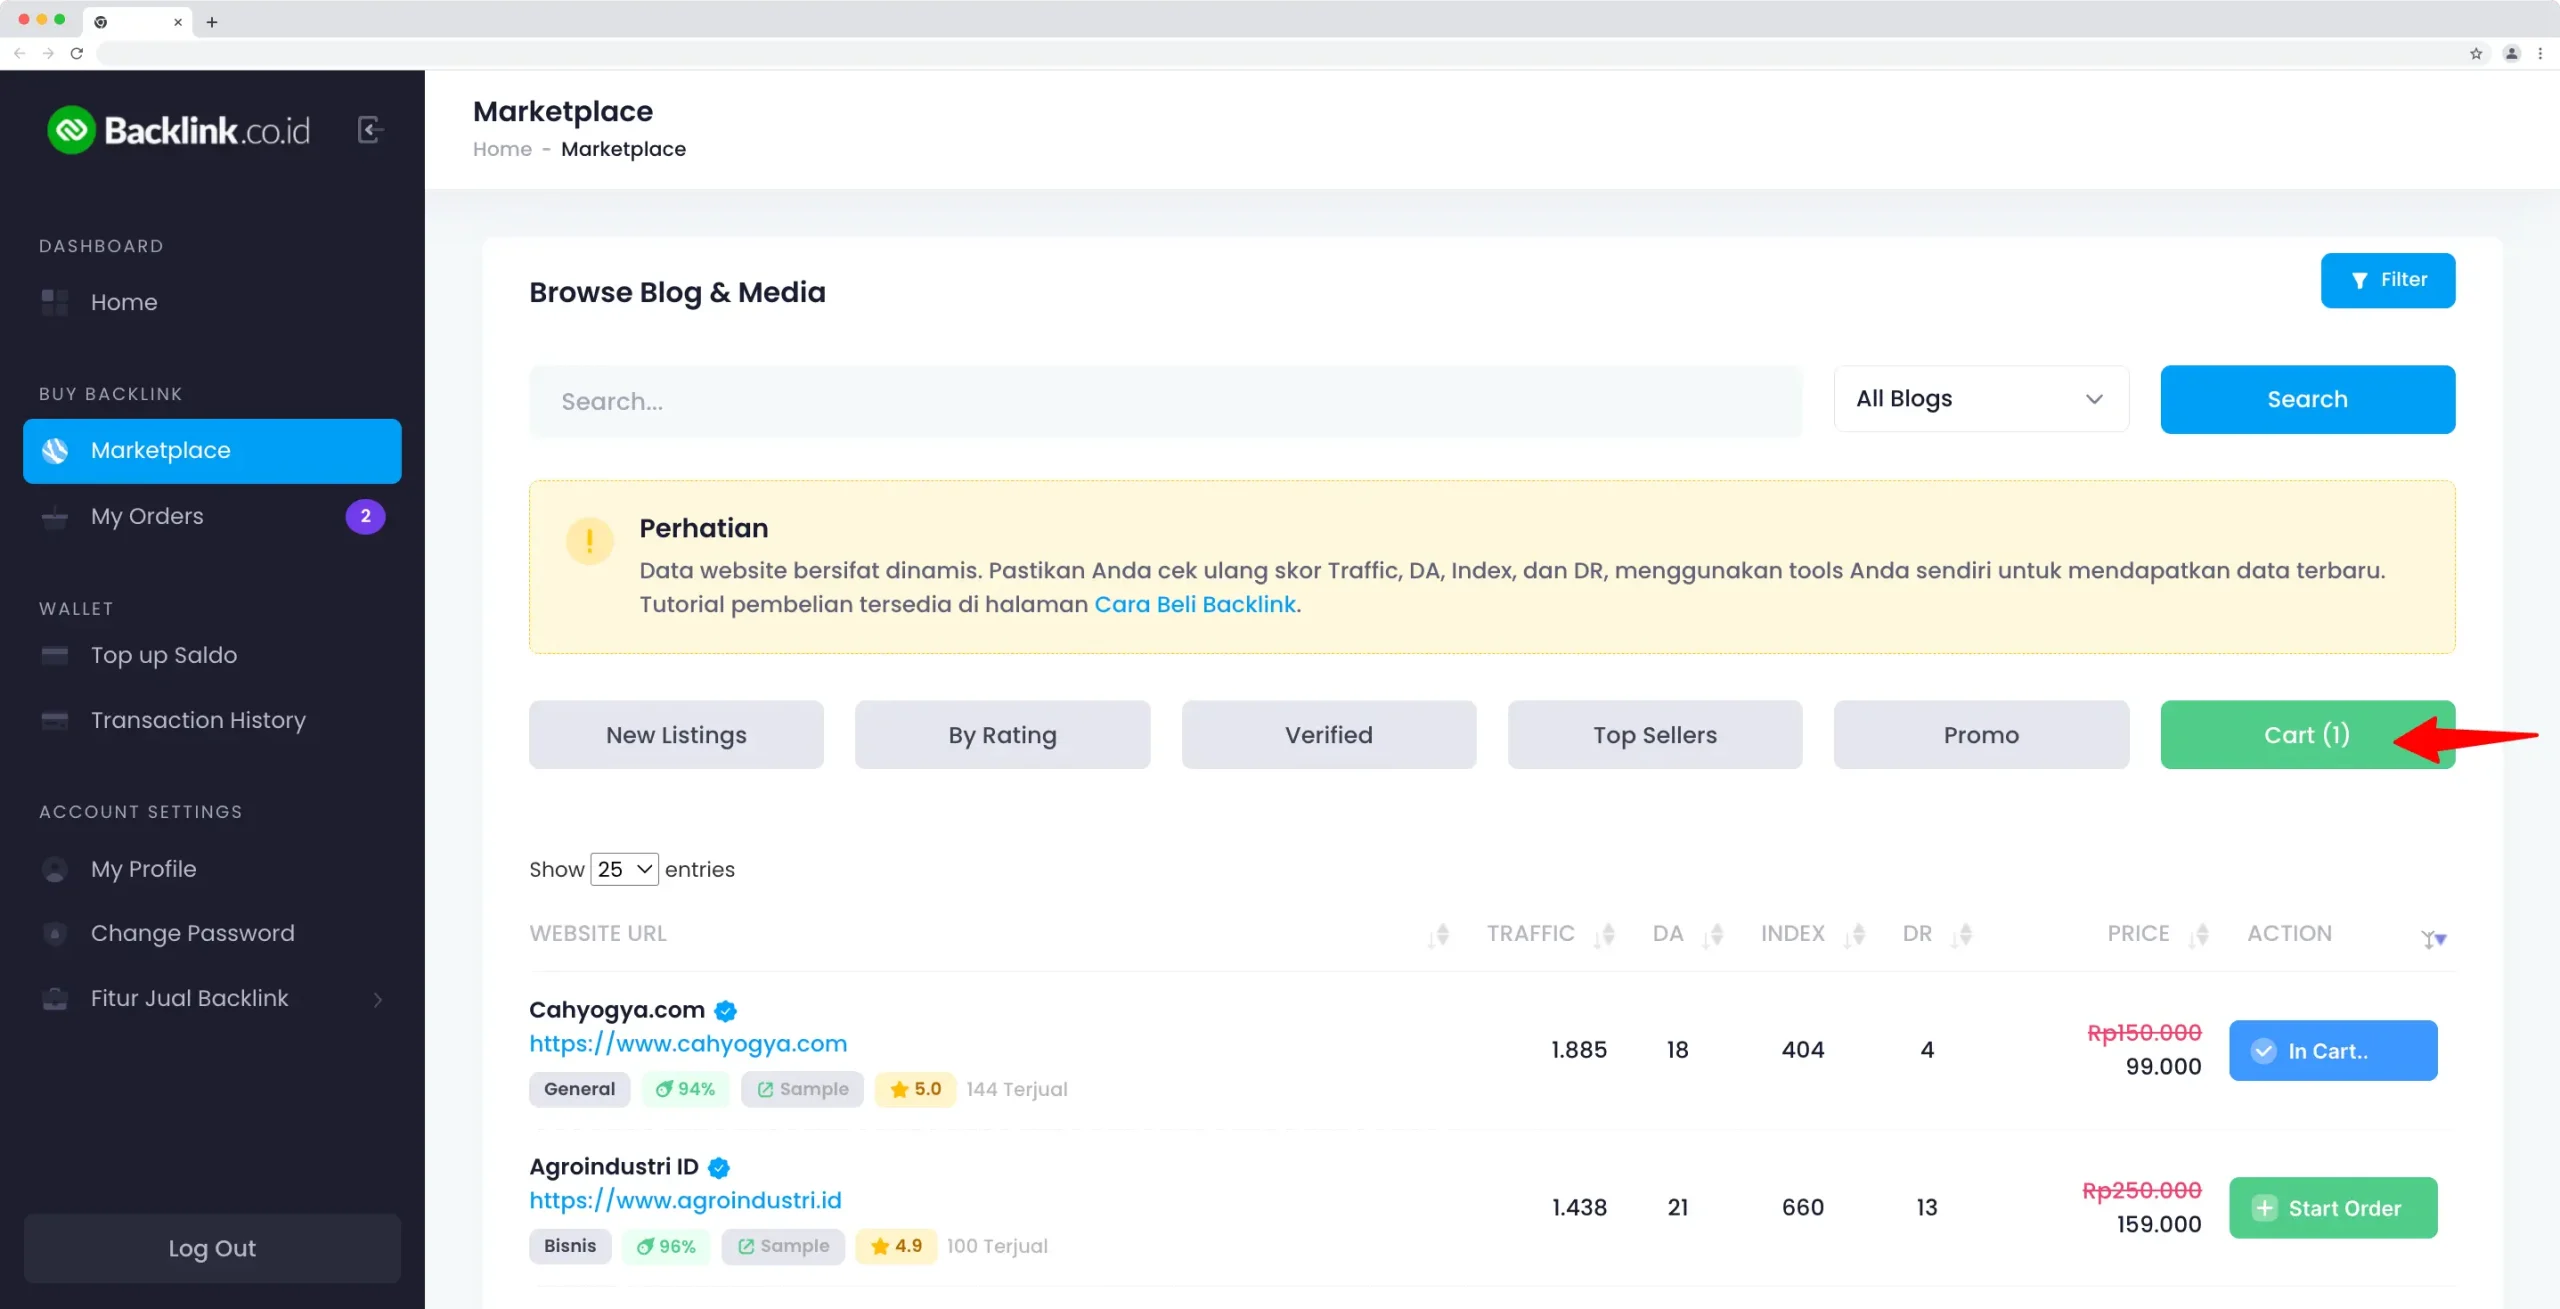The width and height of the screenshot is (2560, 1309).
Task: Click In Cart button for Cahyogya.com
Action: tap(2333, 1051)
